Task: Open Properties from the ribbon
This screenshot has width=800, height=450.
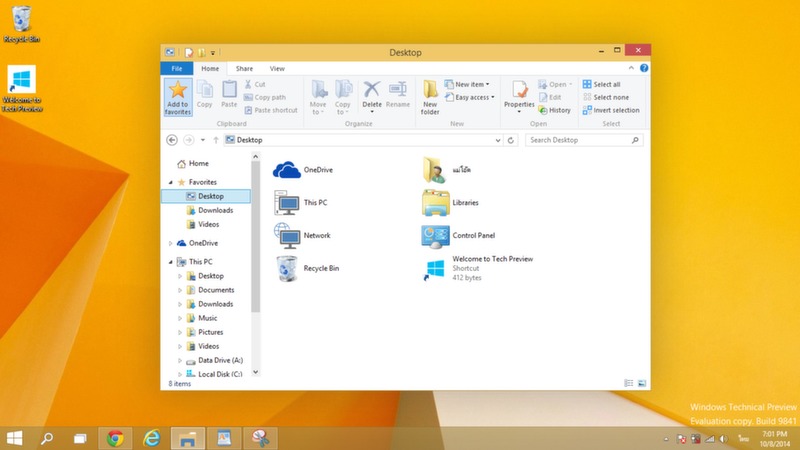Action: (519, 96)
